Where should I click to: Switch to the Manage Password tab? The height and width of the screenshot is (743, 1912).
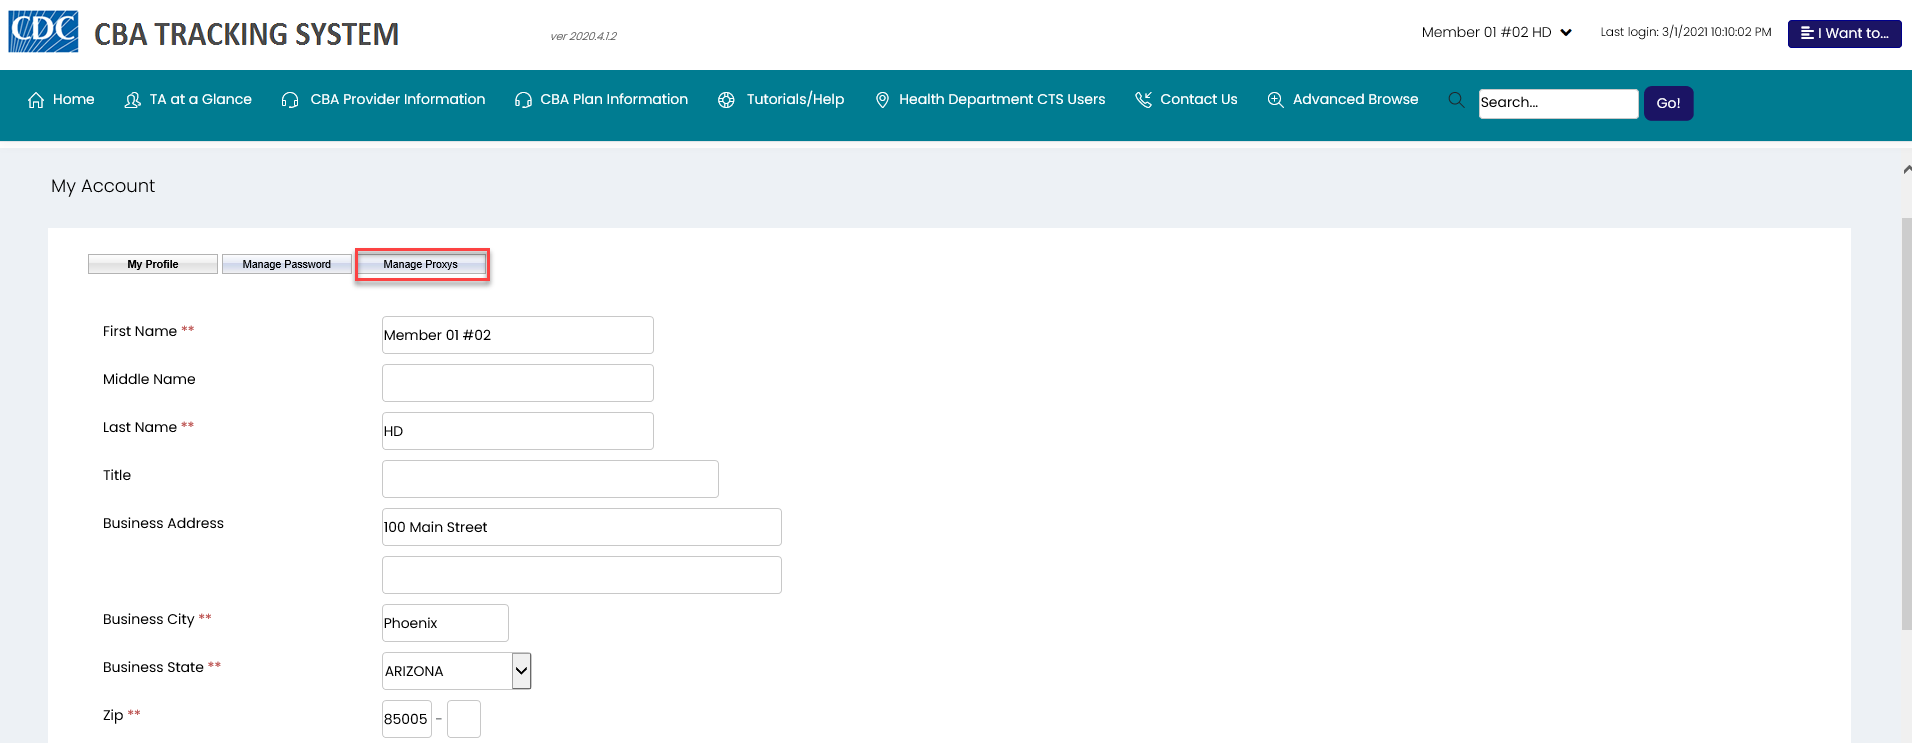(x=286, y=264)
